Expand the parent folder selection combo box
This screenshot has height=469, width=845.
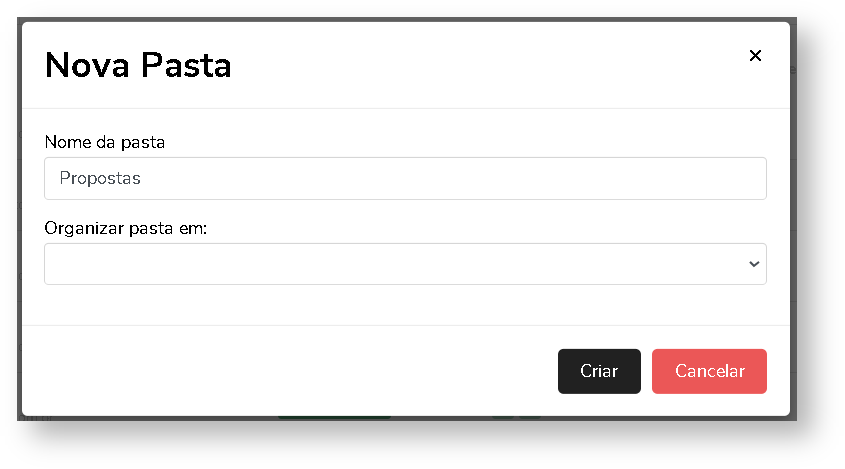(x=405, y=264)
